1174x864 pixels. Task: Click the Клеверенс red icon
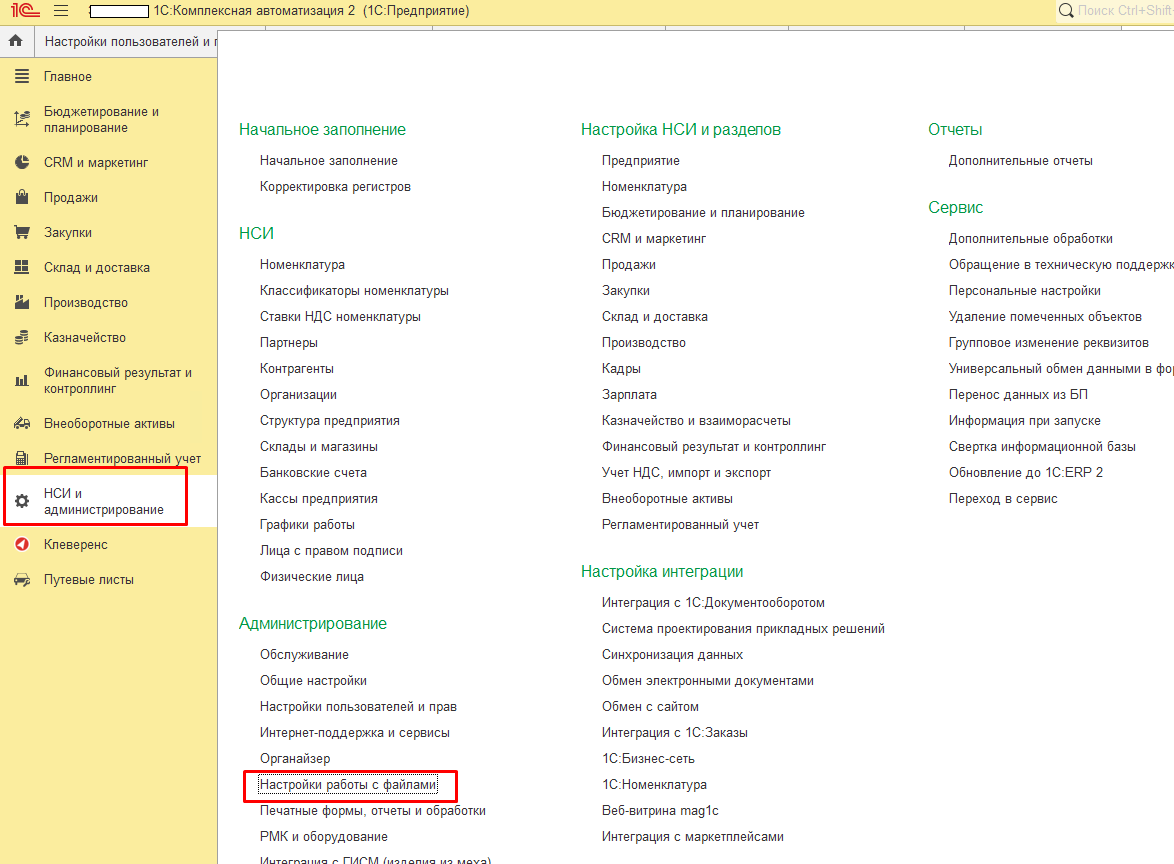(x=22, y=544)
